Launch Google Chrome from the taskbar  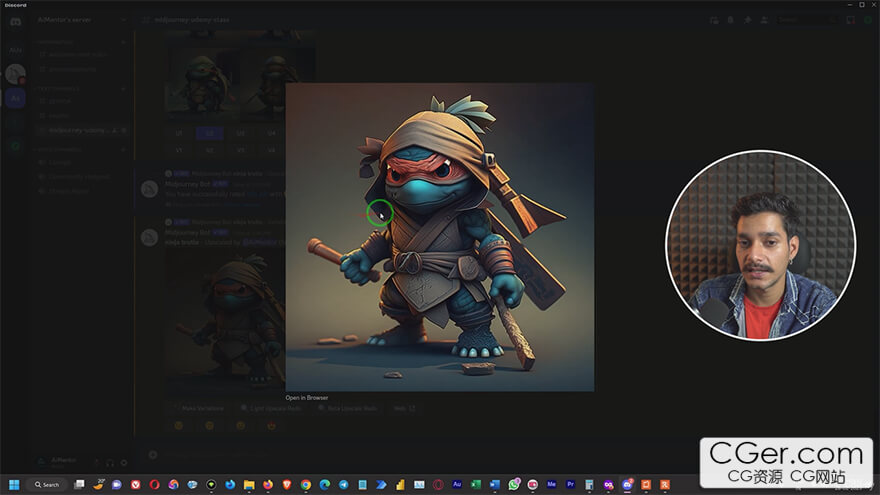[306, 484]
